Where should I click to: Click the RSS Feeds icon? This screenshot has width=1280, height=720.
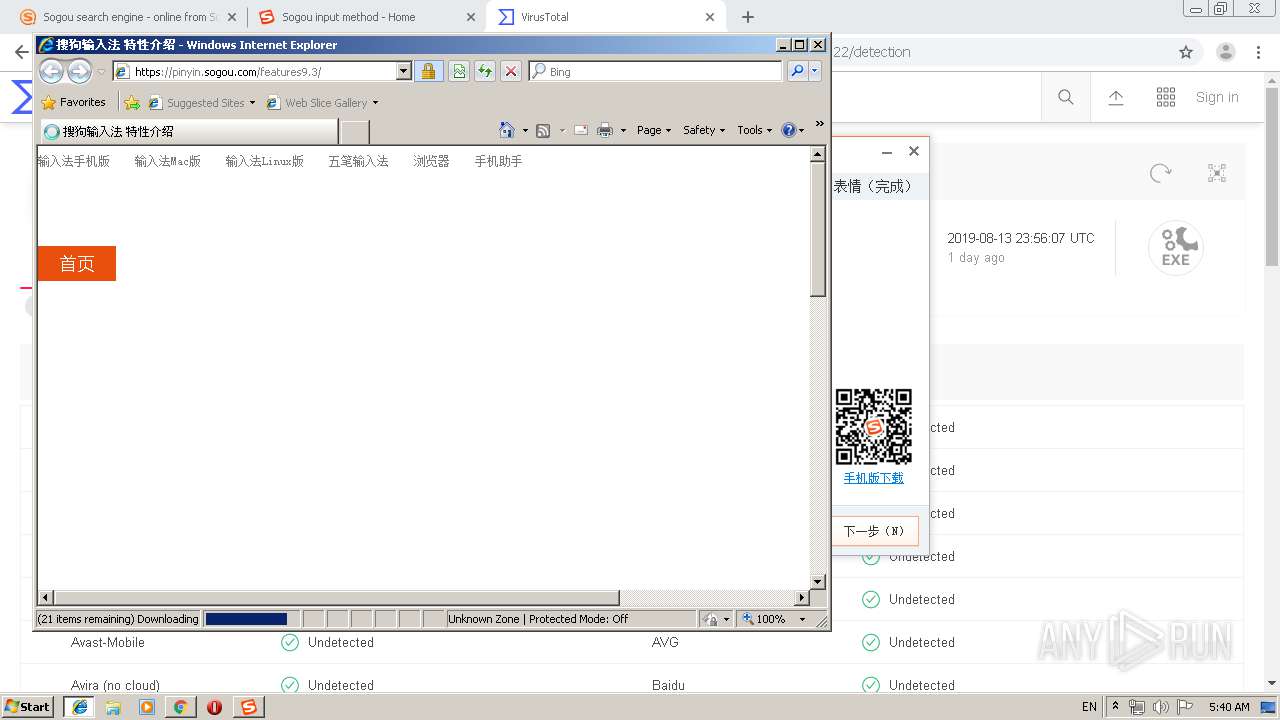point(543,130)
